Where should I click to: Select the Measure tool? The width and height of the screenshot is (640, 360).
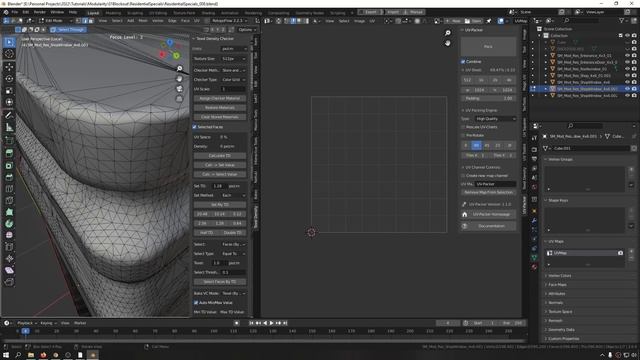[9, 127]
